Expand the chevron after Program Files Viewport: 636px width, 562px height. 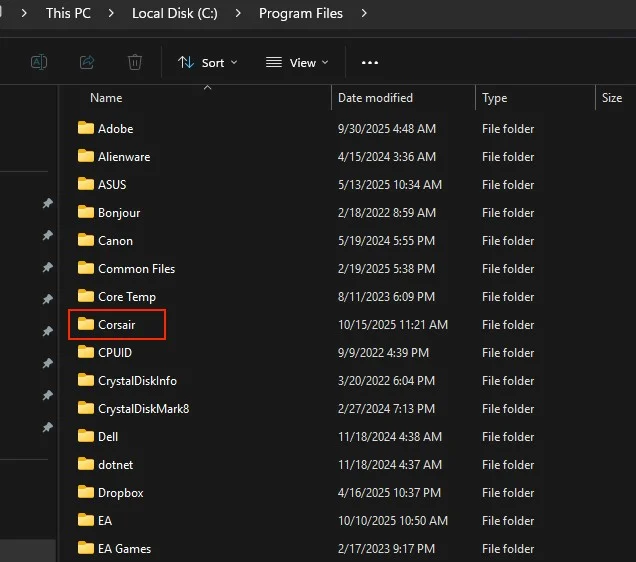[x=364, y=13]
